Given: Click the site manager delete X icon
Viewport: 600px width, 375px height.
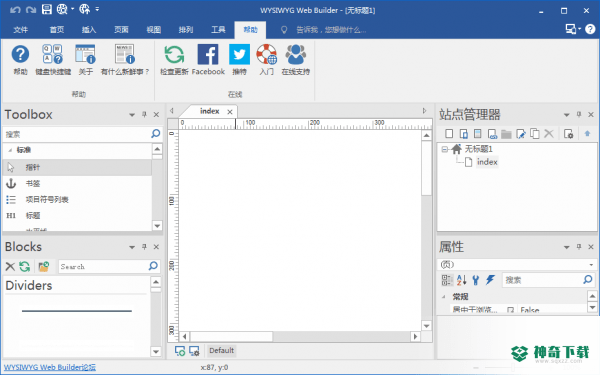Looking at the screenshot, I should click(x=549, y=134).
